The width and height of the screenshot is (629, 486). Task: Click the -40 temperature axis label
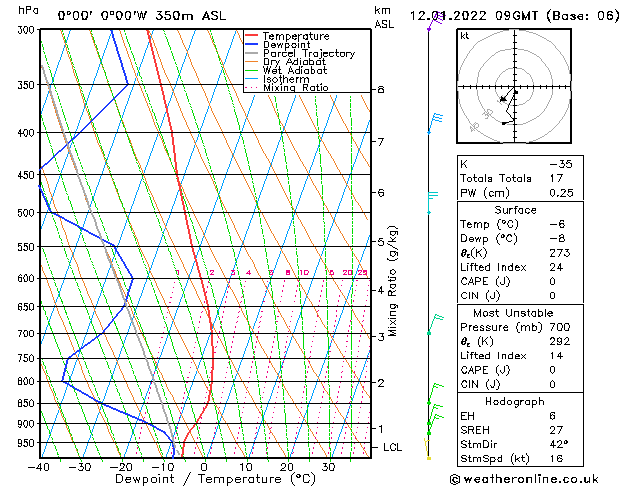pyautogui.click(x=39, y=467)
